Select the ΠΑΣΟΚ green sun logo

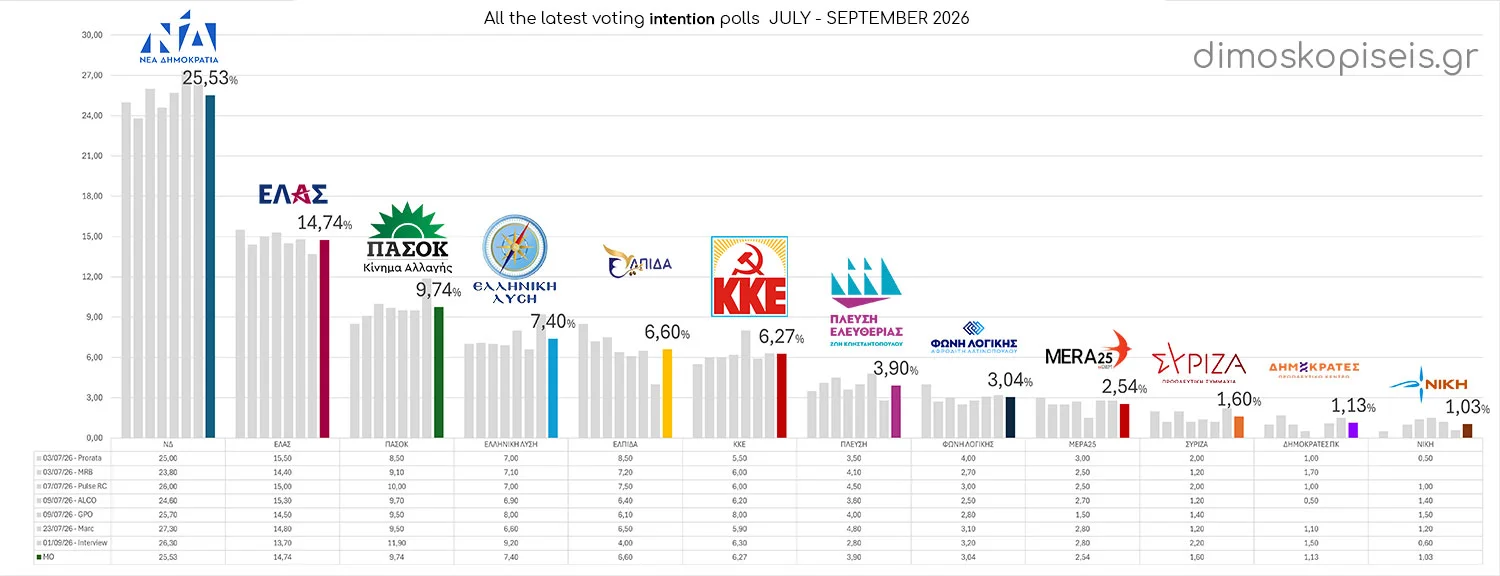408,238
